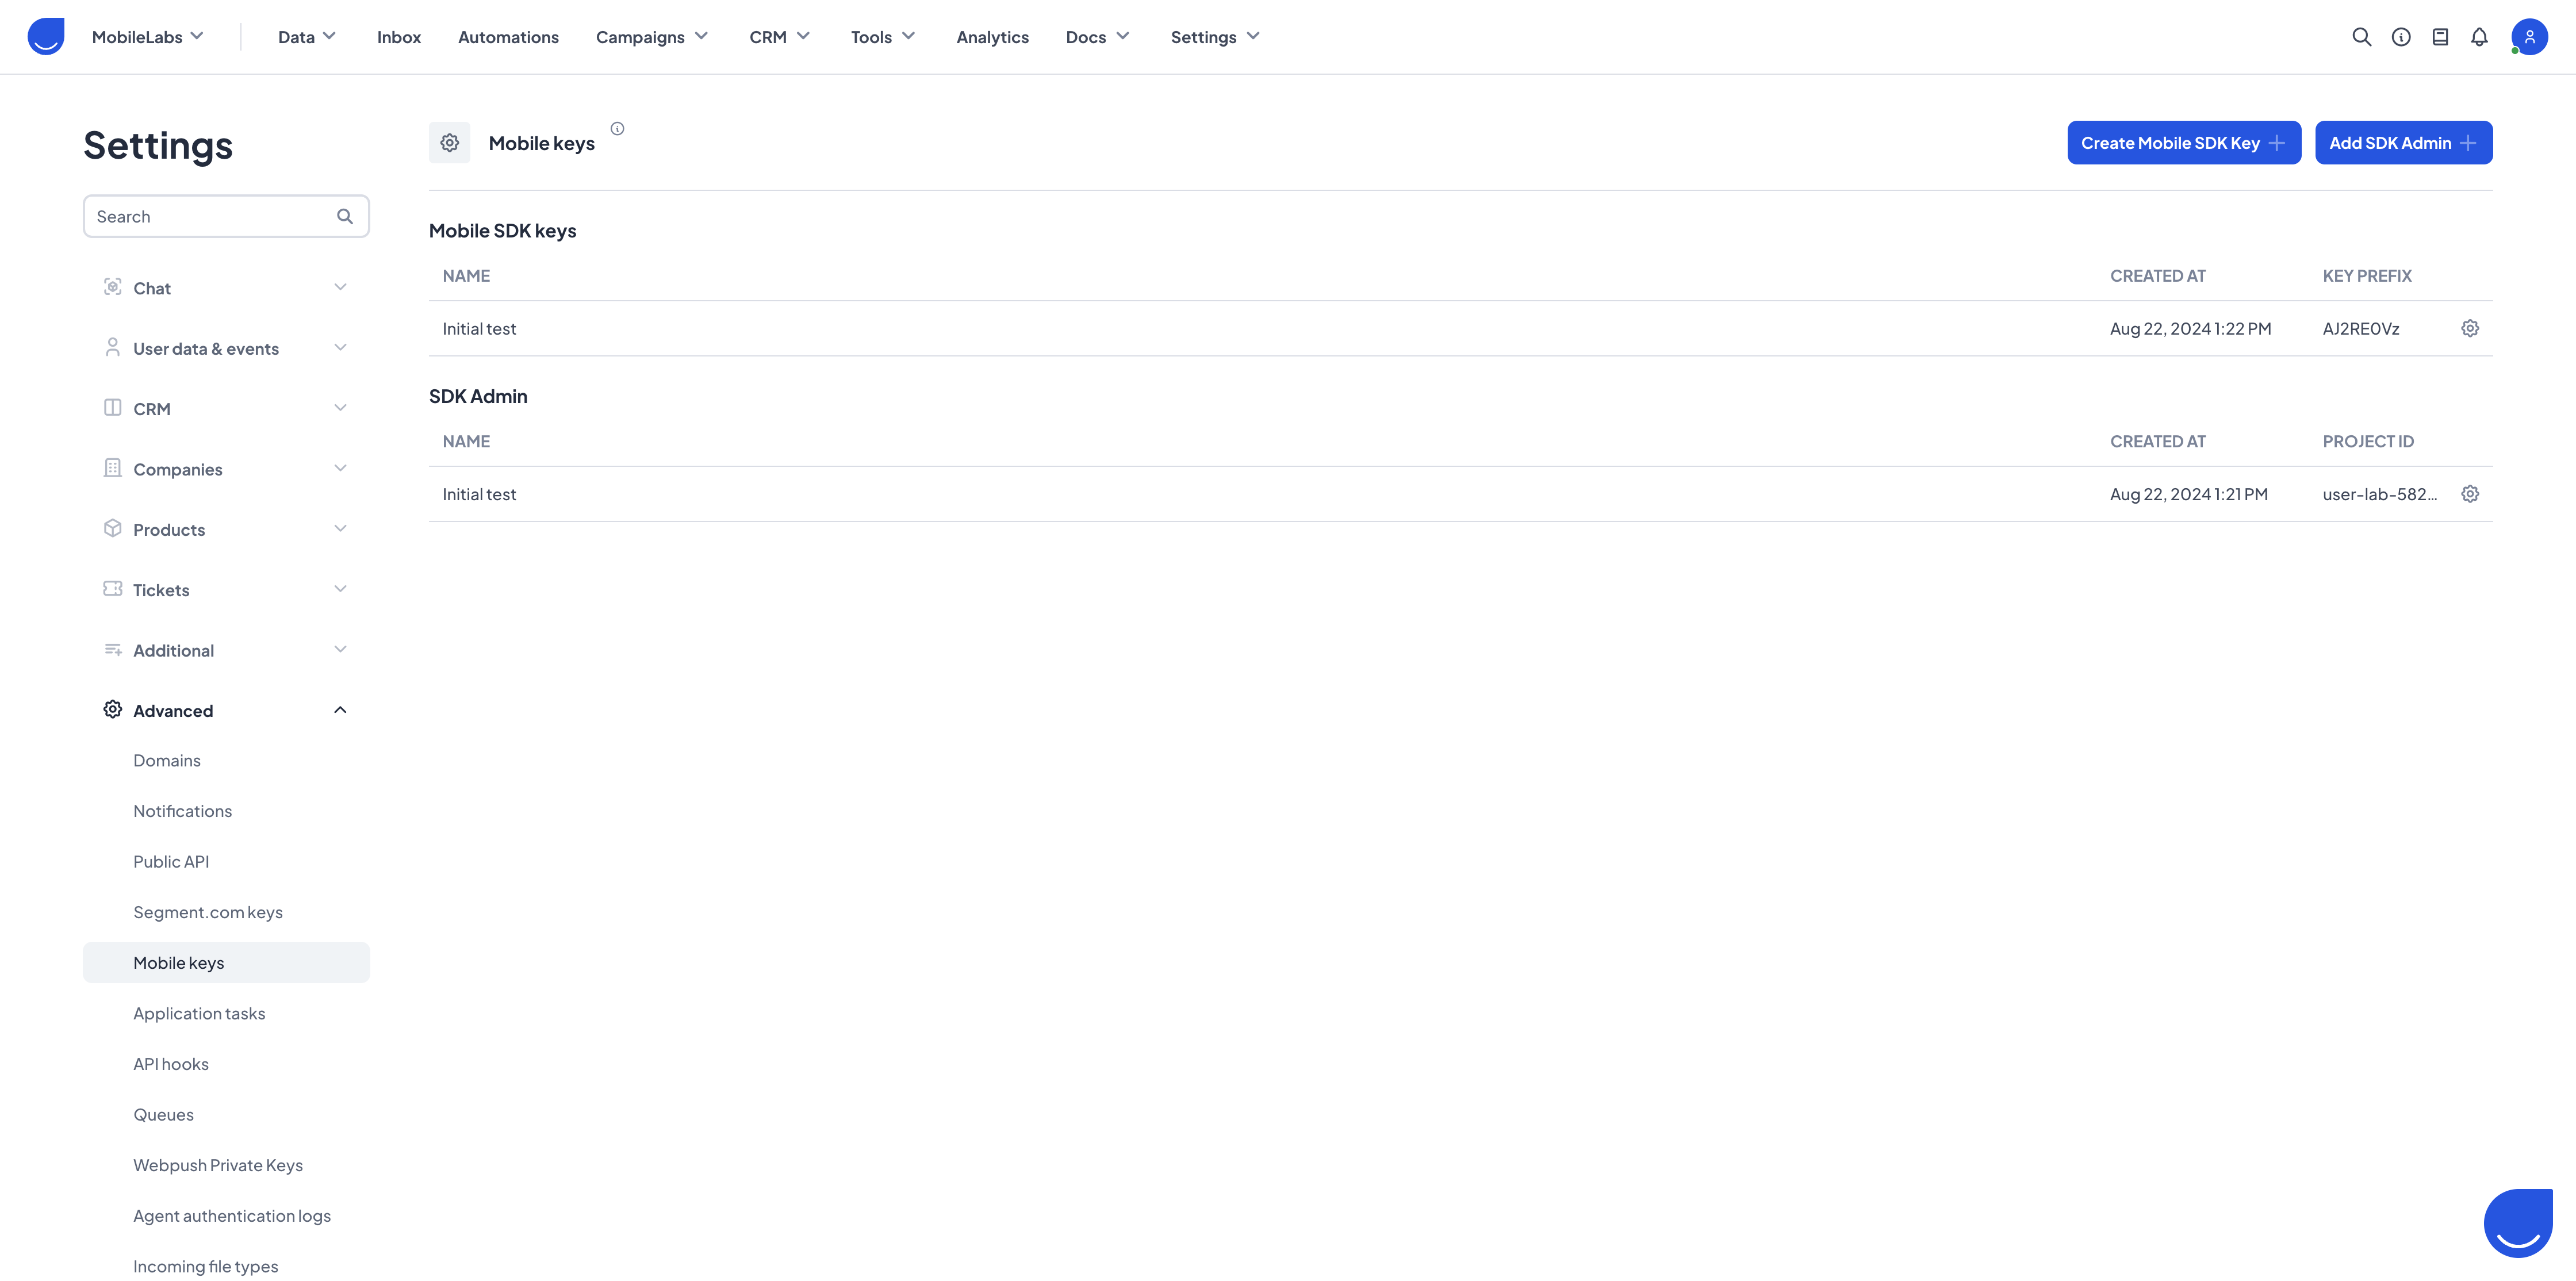Click the app logo in top left
Image resolution: width=2576 pixels, height=1281 pixels.
(x=46, y=37)
